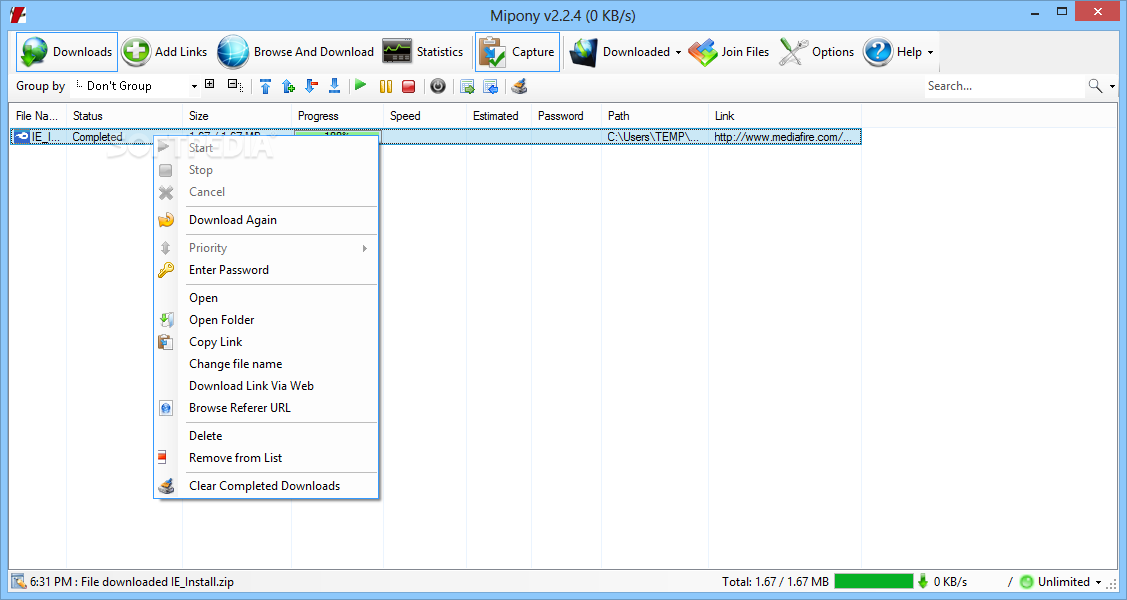Open the Downloads view
Screen dimensions: 1127x600
[67, 52]
